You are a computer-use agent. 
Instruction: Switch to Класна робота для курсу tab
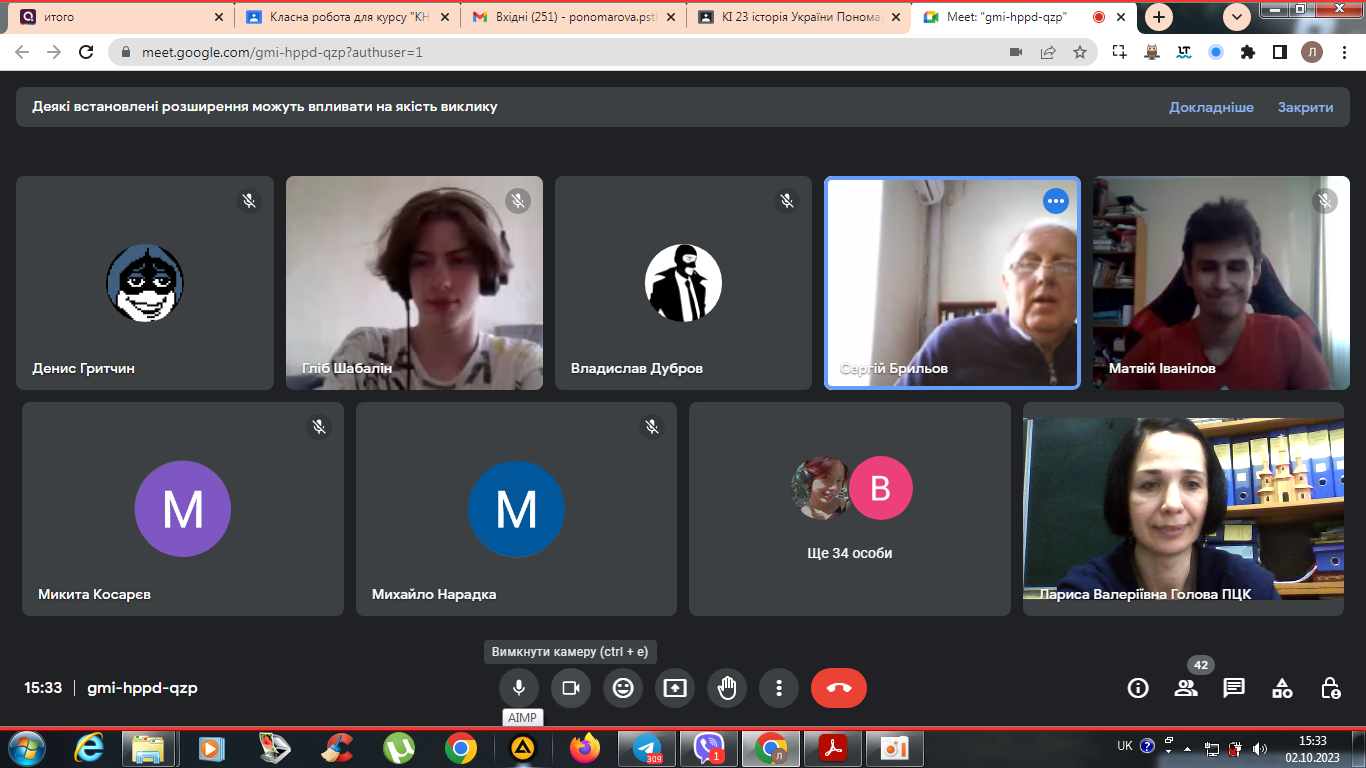[340, 17]
